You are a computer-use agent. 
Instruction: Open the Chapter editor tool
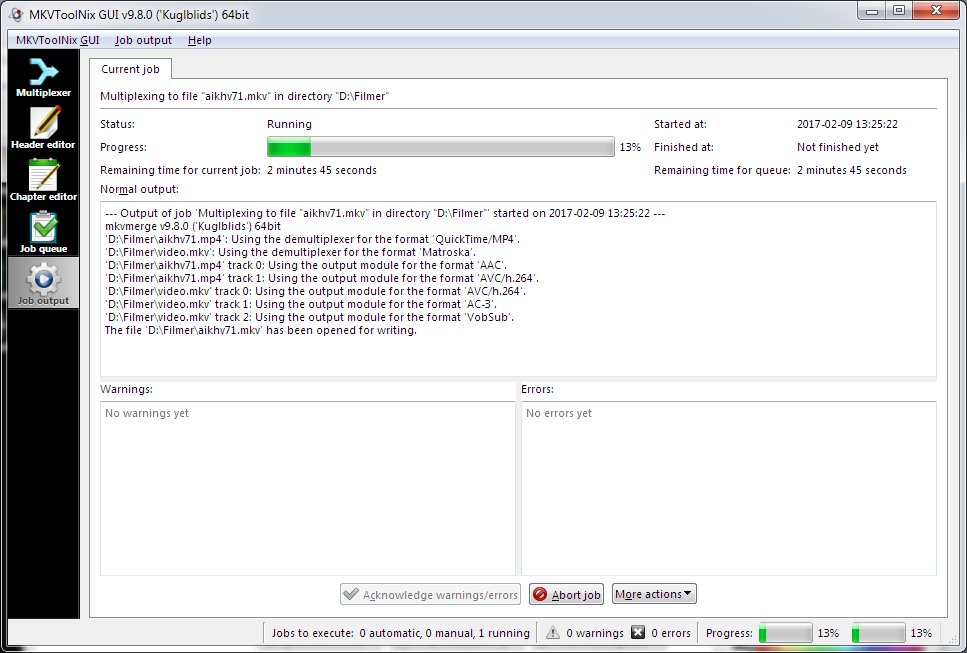[43, 180]
